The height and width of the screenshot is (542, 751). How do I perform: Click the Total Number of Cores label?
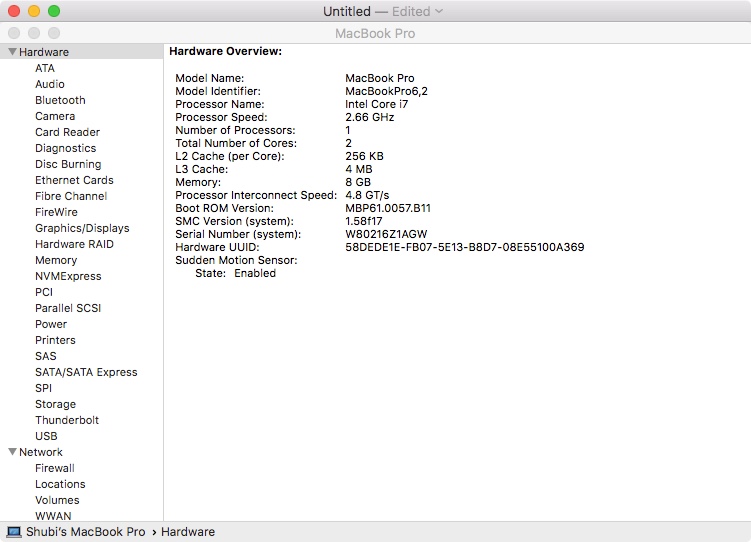(x=236, y=143)
